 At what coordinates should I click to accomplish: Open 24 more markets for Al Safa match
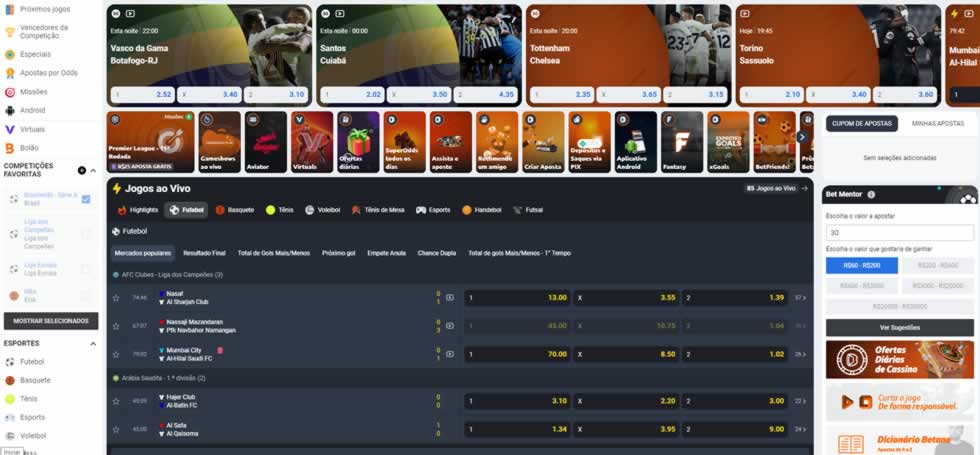coord(800,429)
